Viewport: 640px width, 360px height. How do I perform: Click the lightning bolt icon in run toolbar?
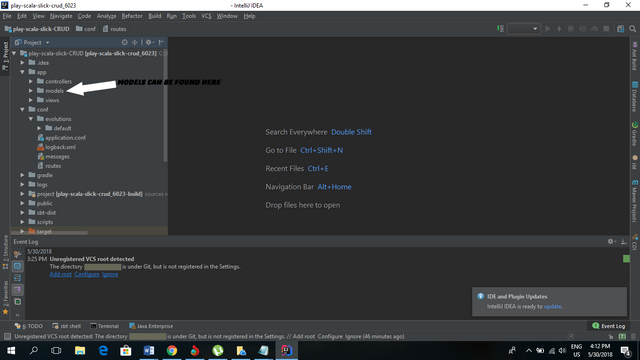[x=559, y=29]
